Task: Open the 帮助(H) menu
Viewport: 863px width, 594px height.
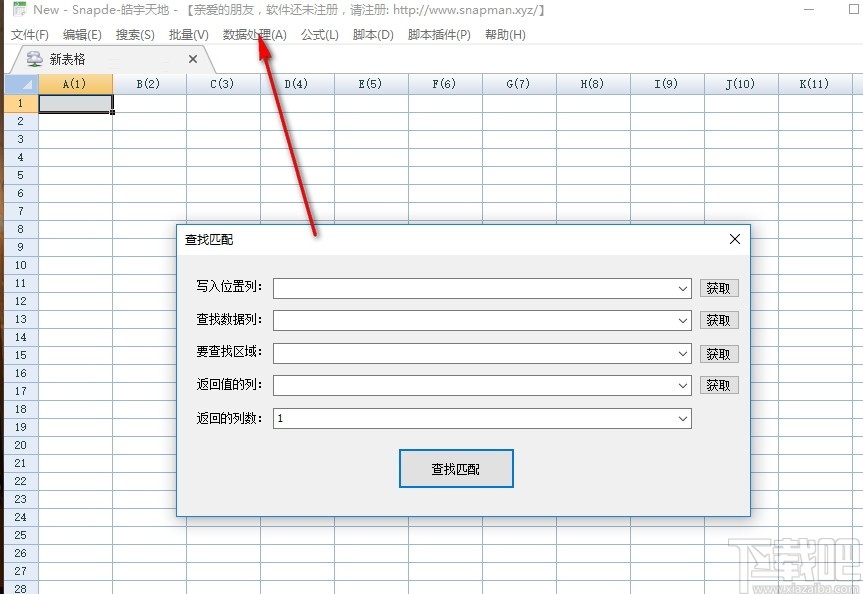Action: tap(505, 34)
